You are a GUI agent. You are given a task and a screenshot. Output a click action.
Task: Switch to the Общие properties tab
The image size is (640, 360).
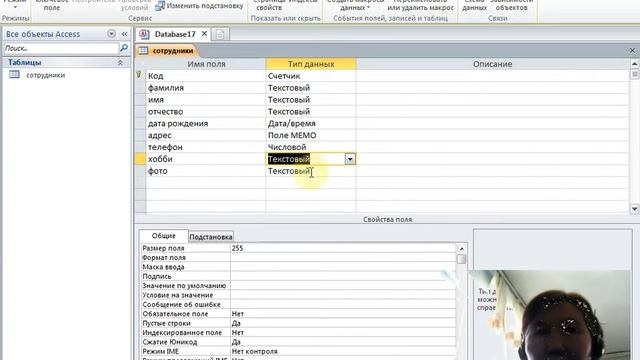click(163, 236)
